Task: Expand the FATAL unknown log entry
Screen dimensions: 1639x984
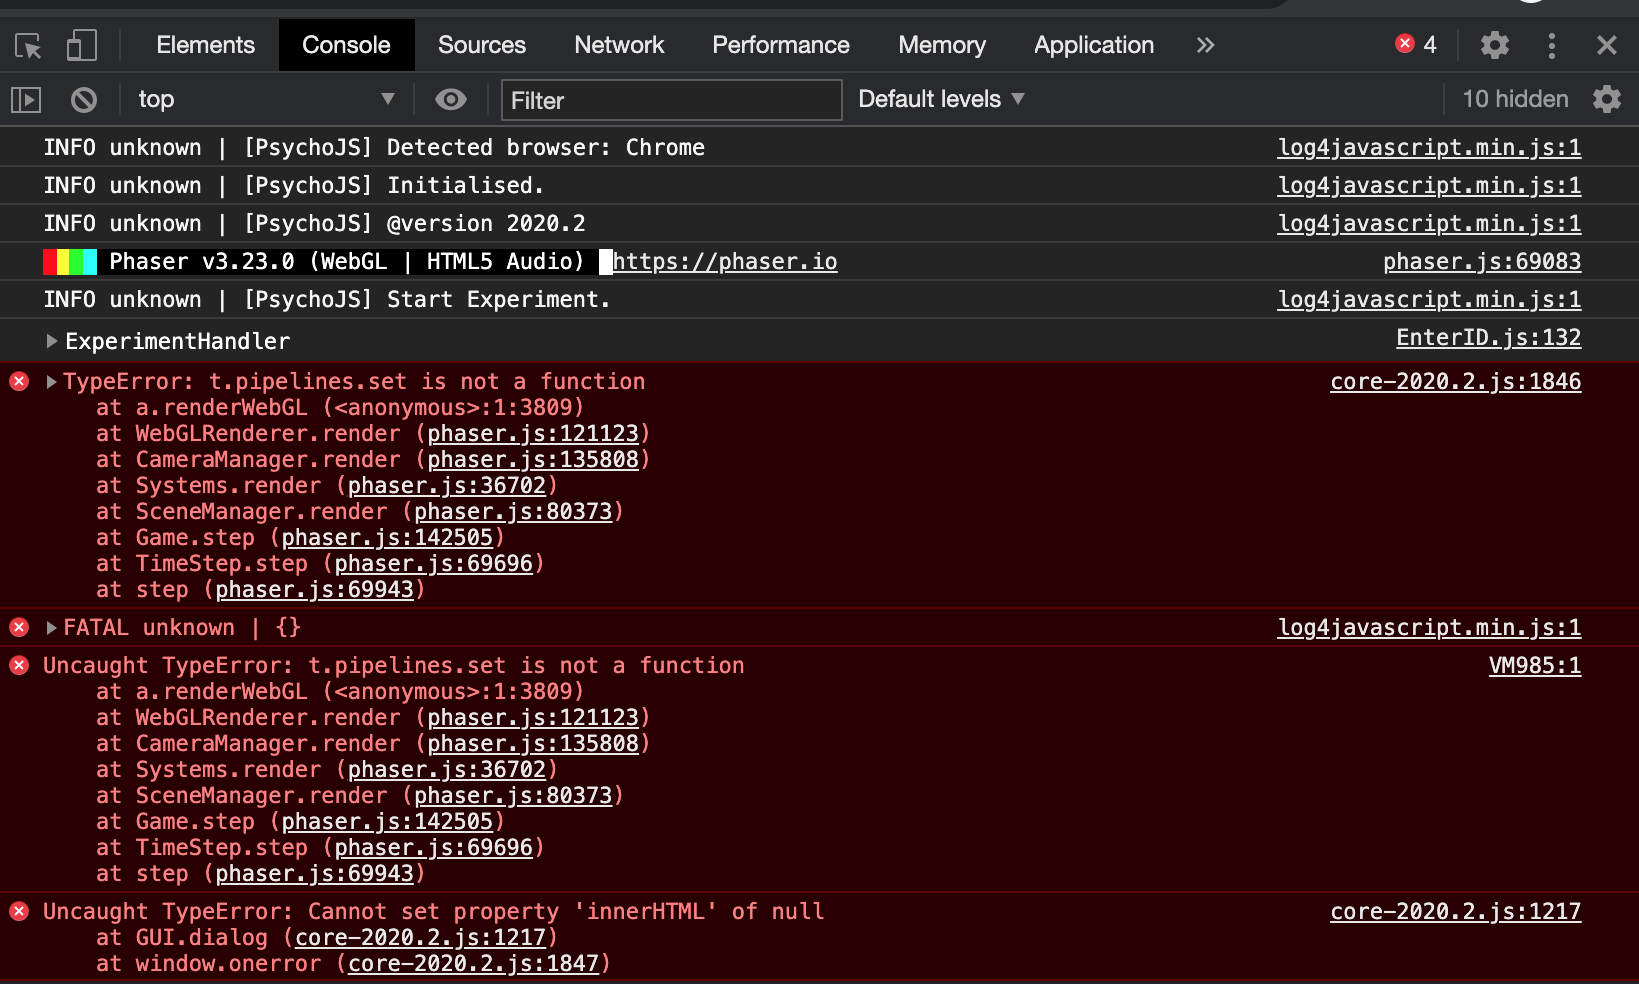Action: tap(51, 628)
